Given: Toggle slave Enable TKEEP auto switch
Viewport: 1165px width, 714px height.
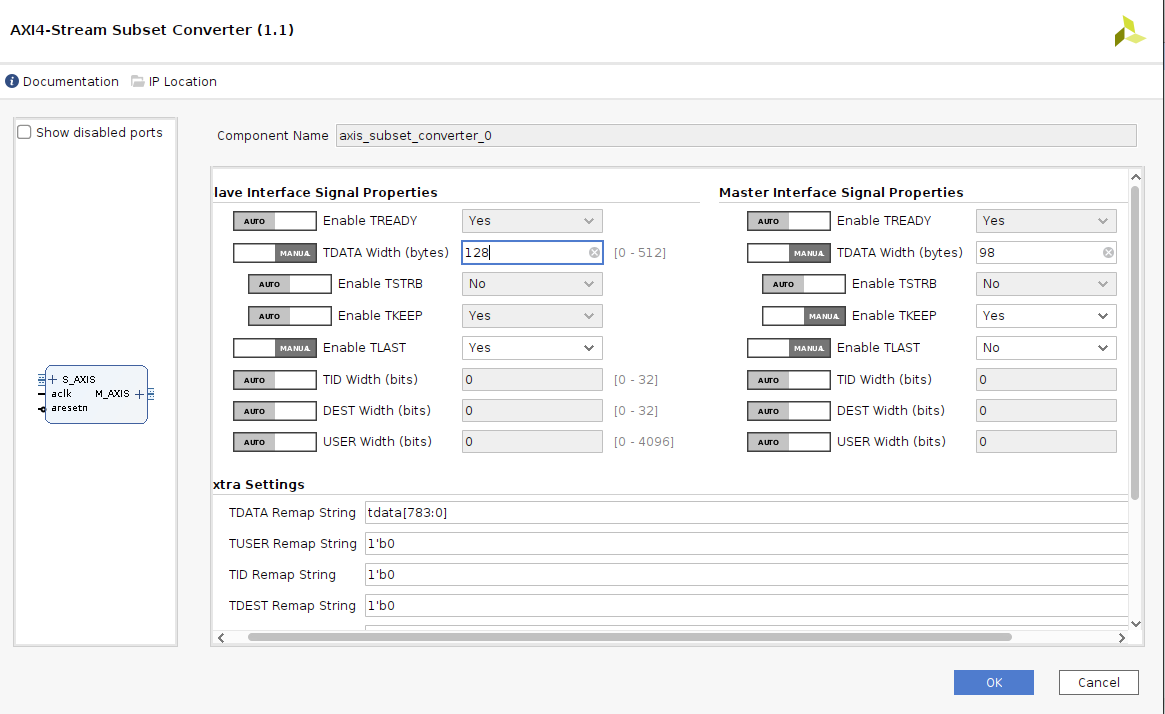Looking at the screenshot, I should coord(290,316).
